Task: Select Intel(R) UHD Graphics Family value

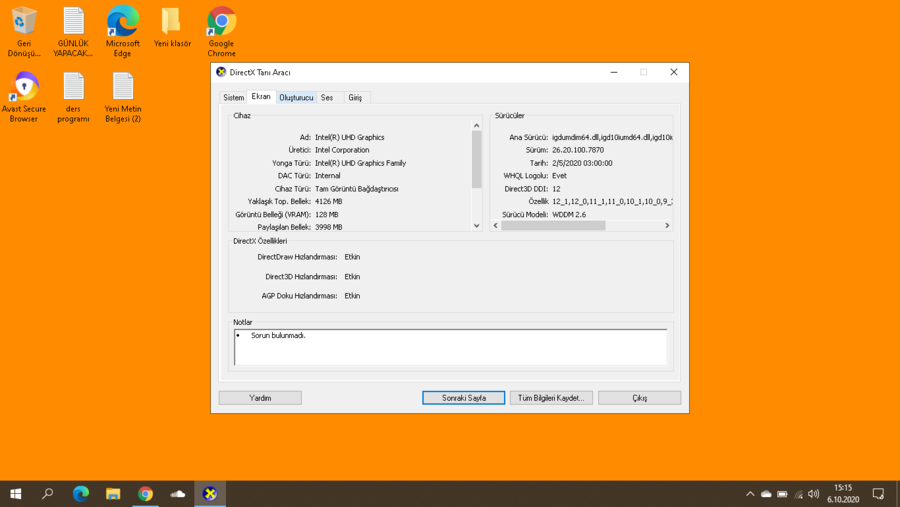Action: click(360, 163)
